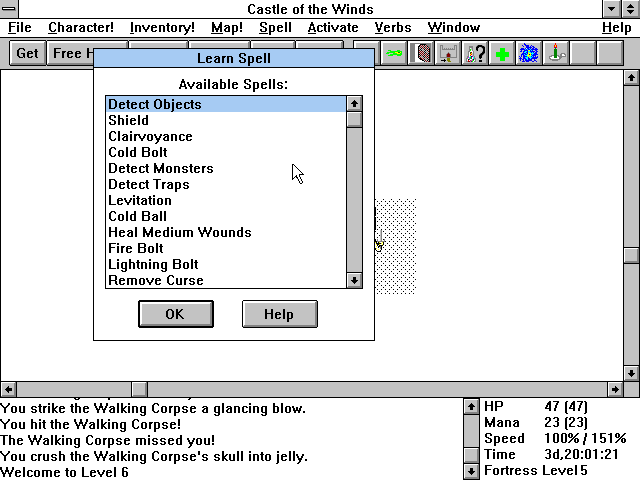Click the candle light spell icon
The image size is (640, 480).
pyautogui.click(x=555, y=53)
